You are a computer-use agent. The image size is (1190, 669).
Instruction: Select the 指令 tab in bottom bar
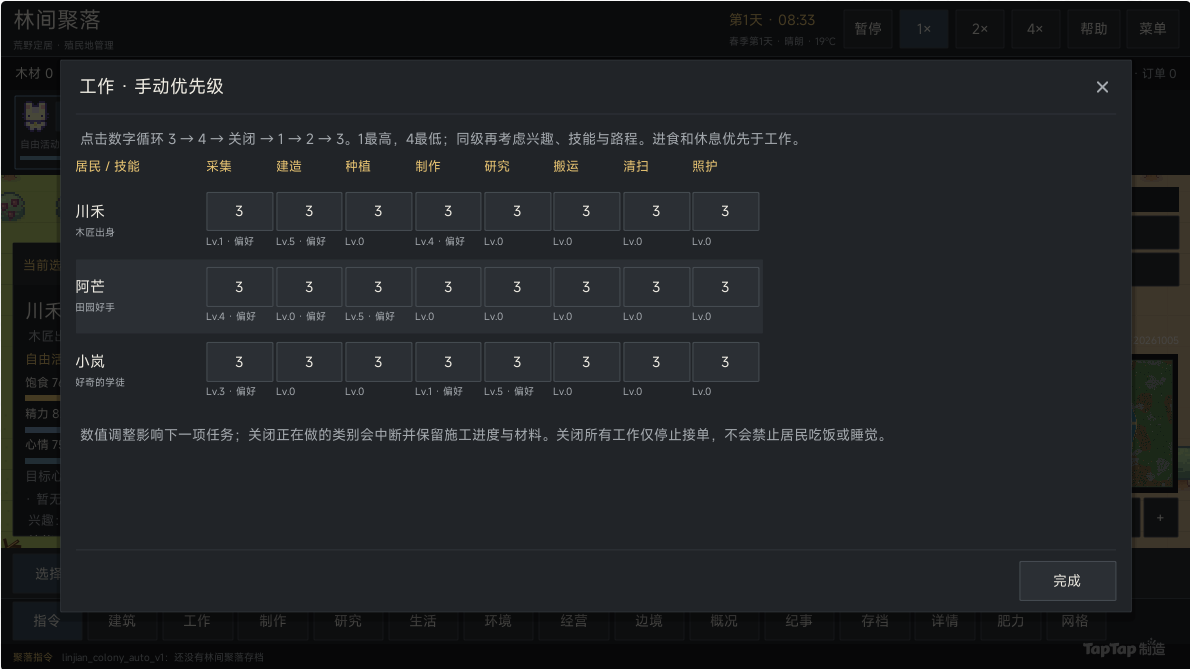[x=46, y=621]
